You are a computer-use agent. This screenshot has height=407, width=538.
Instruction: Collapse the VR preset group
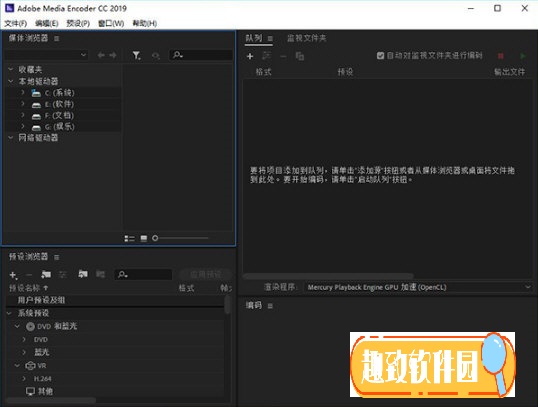pos(17,366)
